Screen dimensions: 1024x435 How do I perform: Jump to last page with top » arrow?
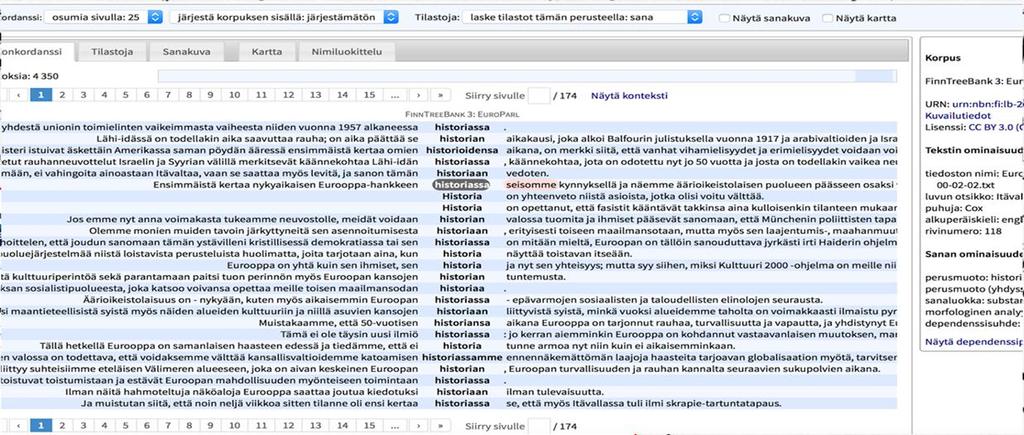click(441, 95)
